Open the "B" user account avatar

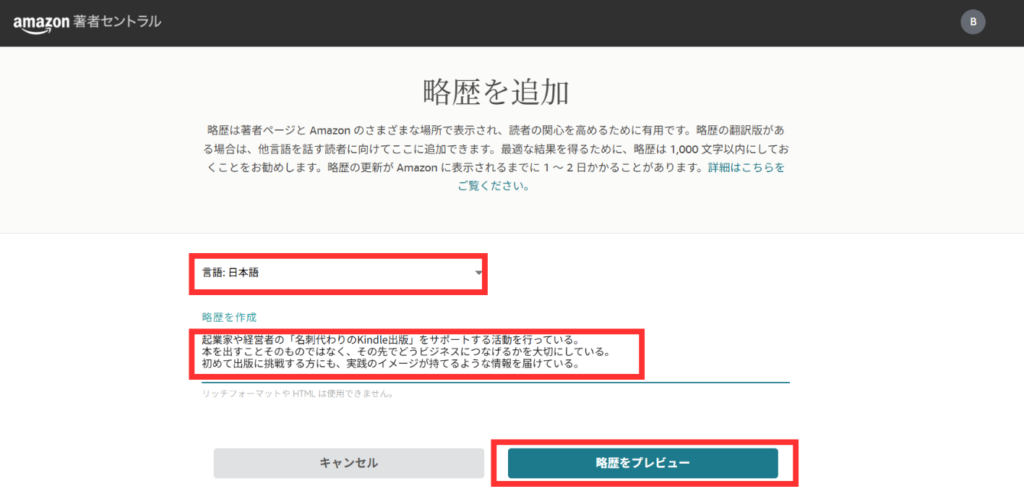point(972,22)
